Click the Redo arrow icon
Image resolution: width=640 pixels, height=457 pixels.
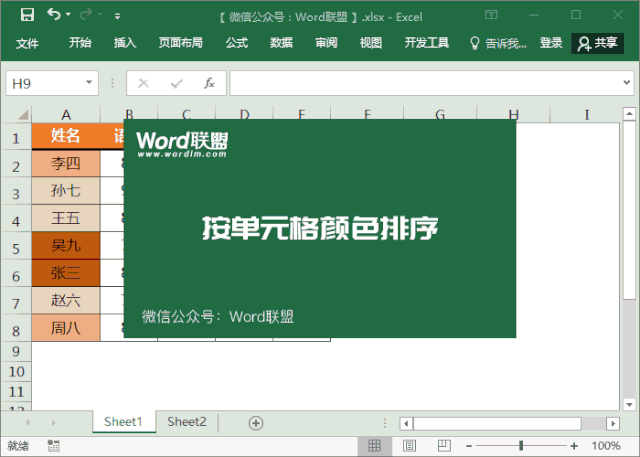click(x=86, y=15)
